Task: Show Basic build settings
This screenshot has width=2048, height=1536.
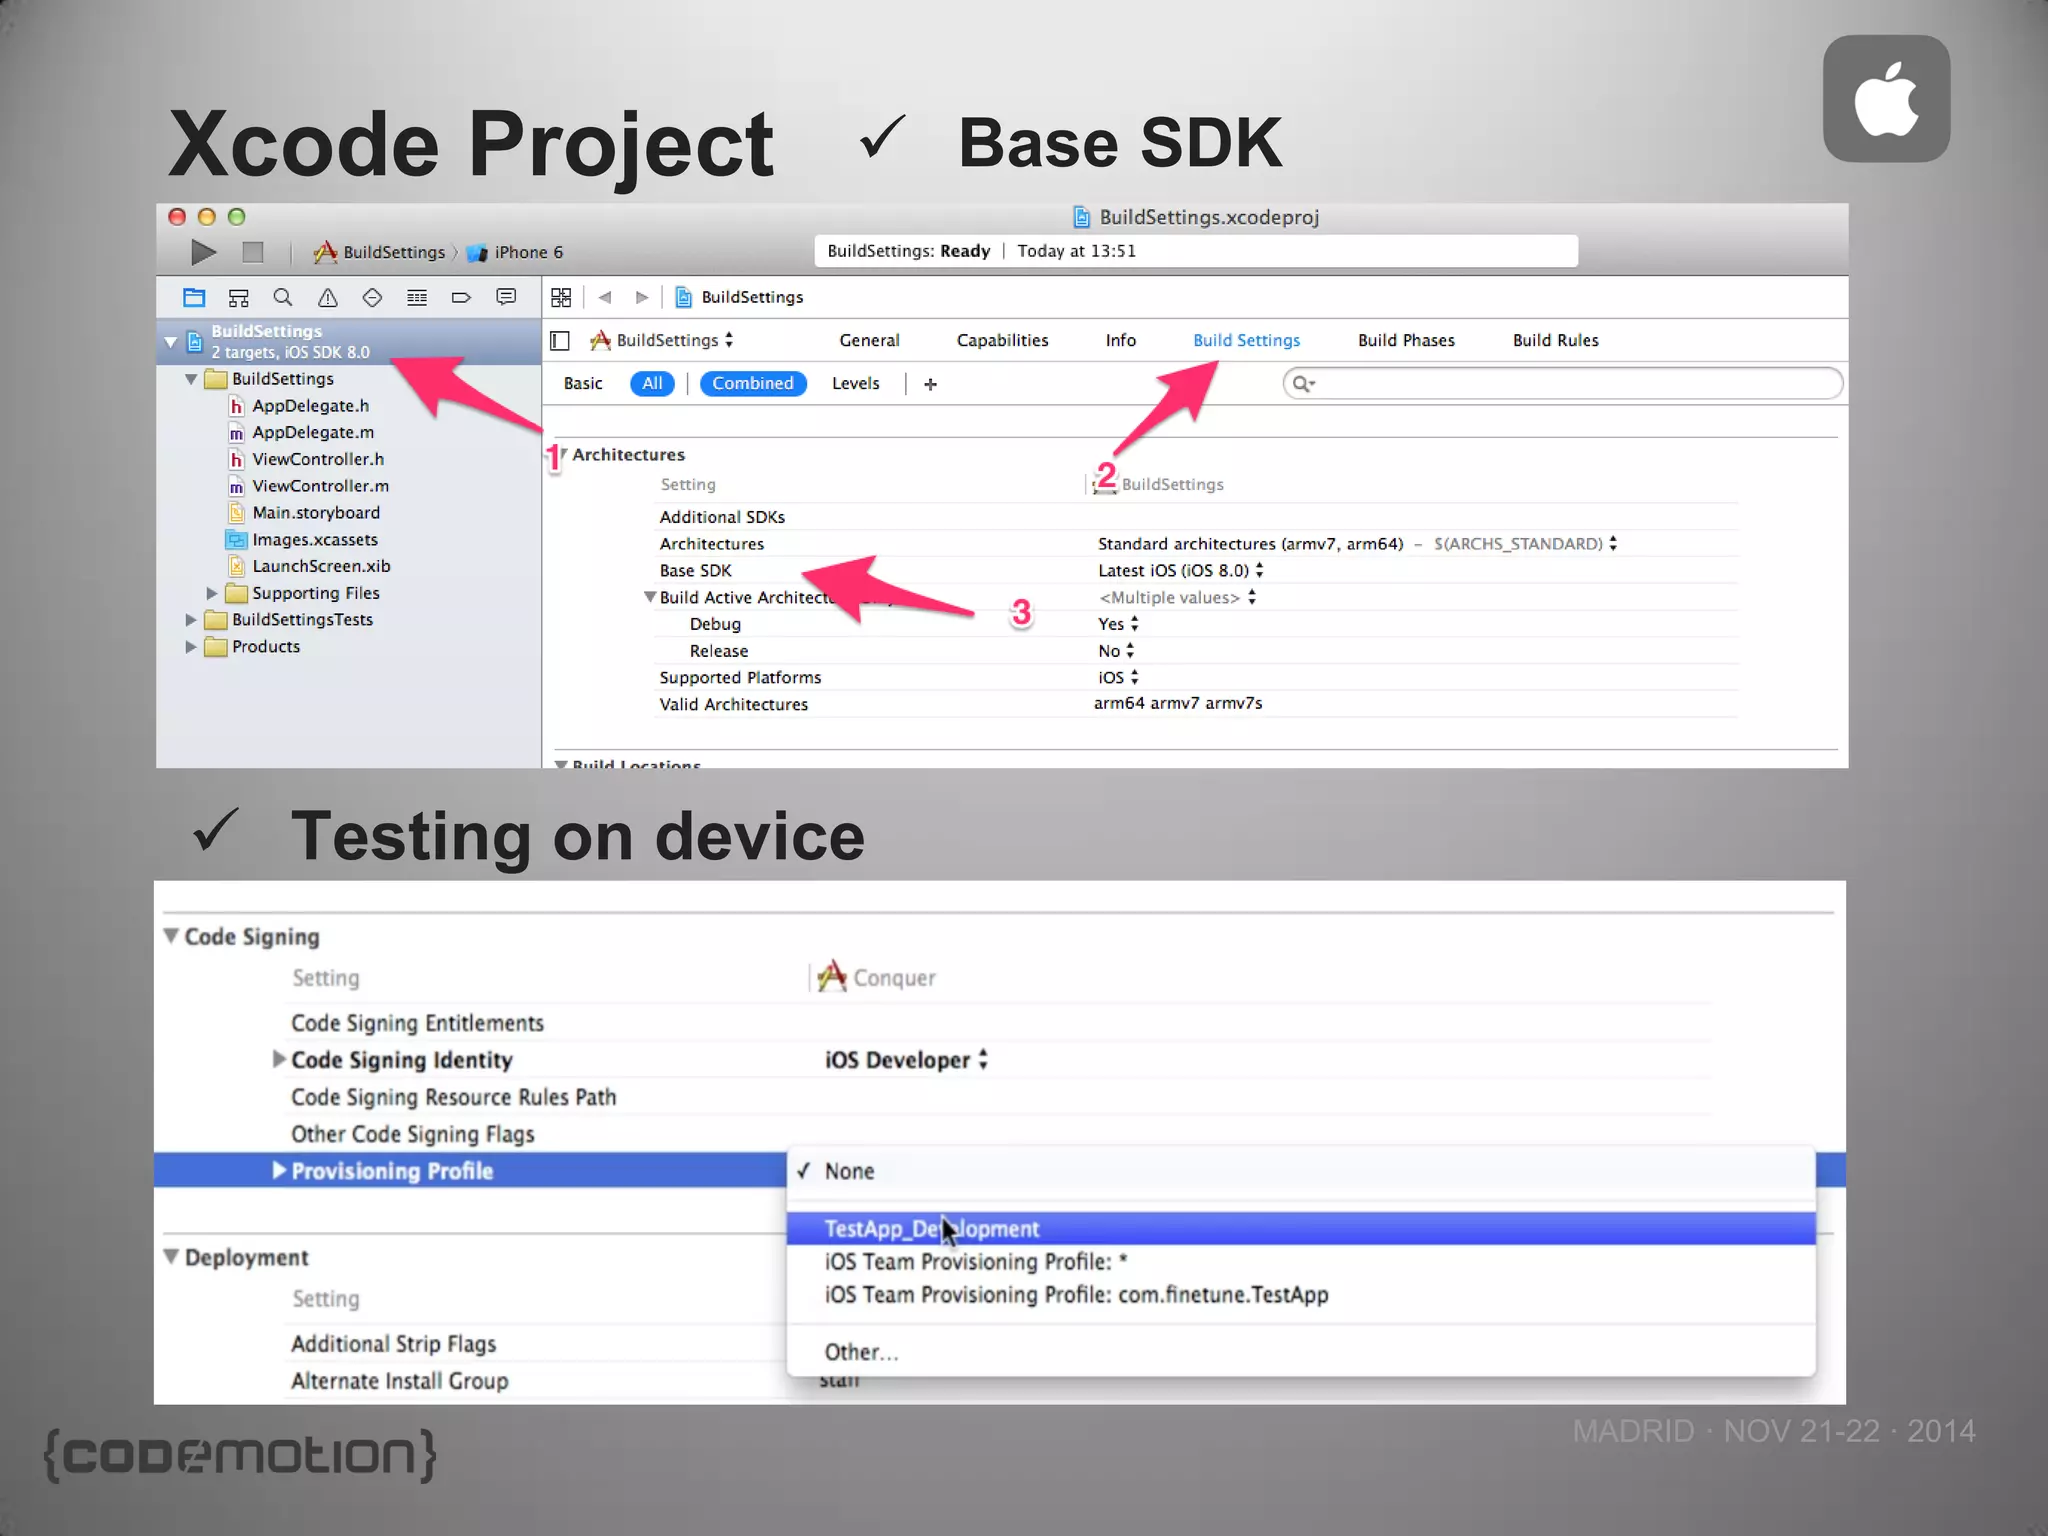Action: click(583, 384)
